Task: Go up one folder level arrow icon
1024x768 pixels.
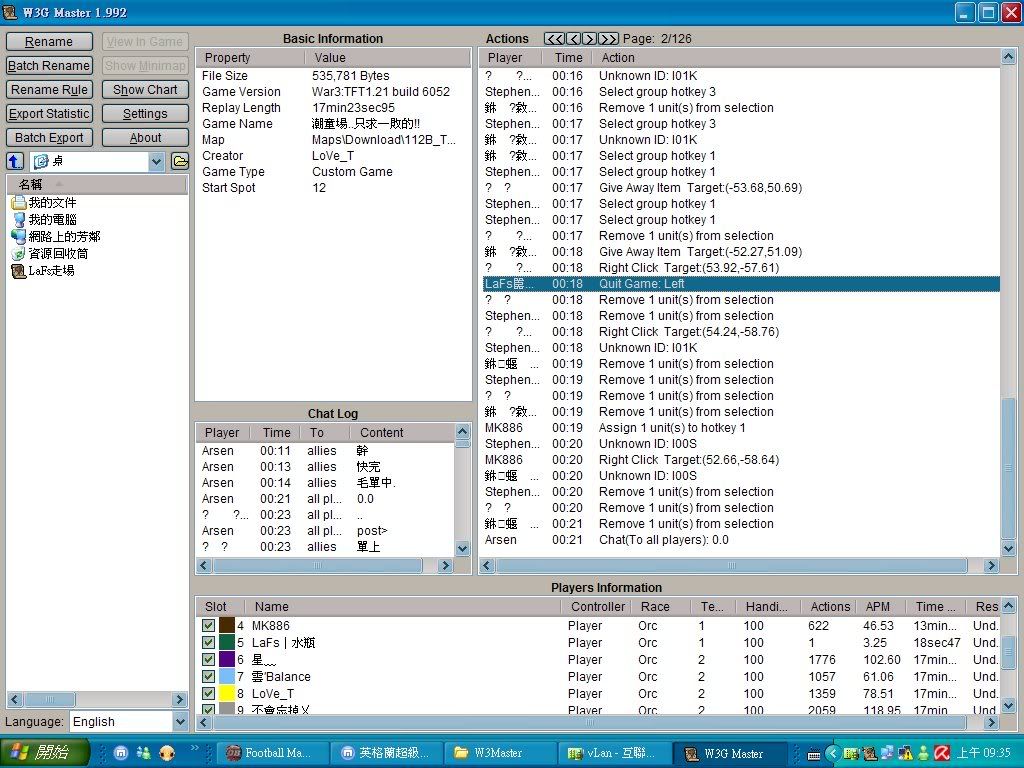Action: 15,161
